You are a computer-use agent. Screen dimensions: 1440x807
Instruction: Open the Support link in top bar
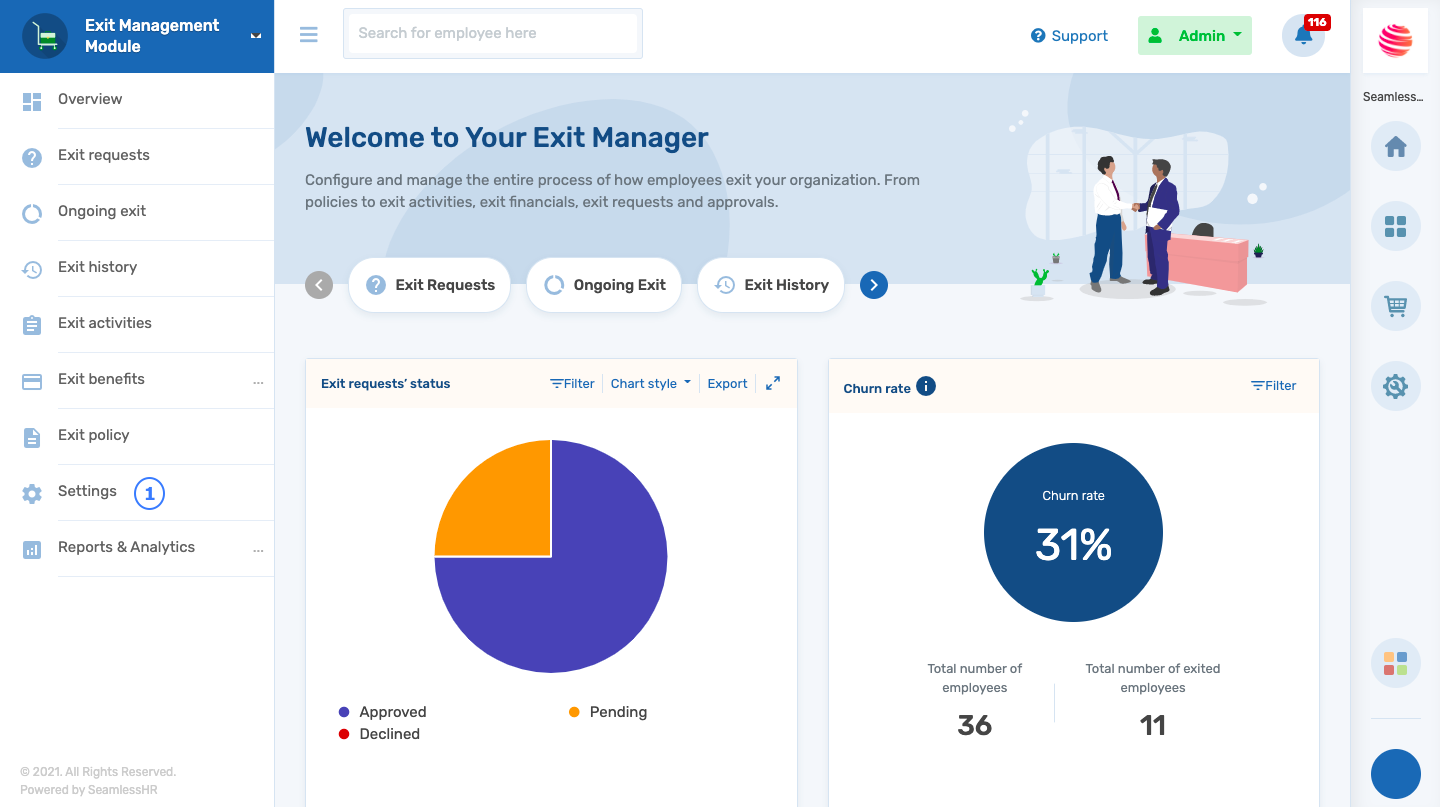click(x=1069, y=36)
